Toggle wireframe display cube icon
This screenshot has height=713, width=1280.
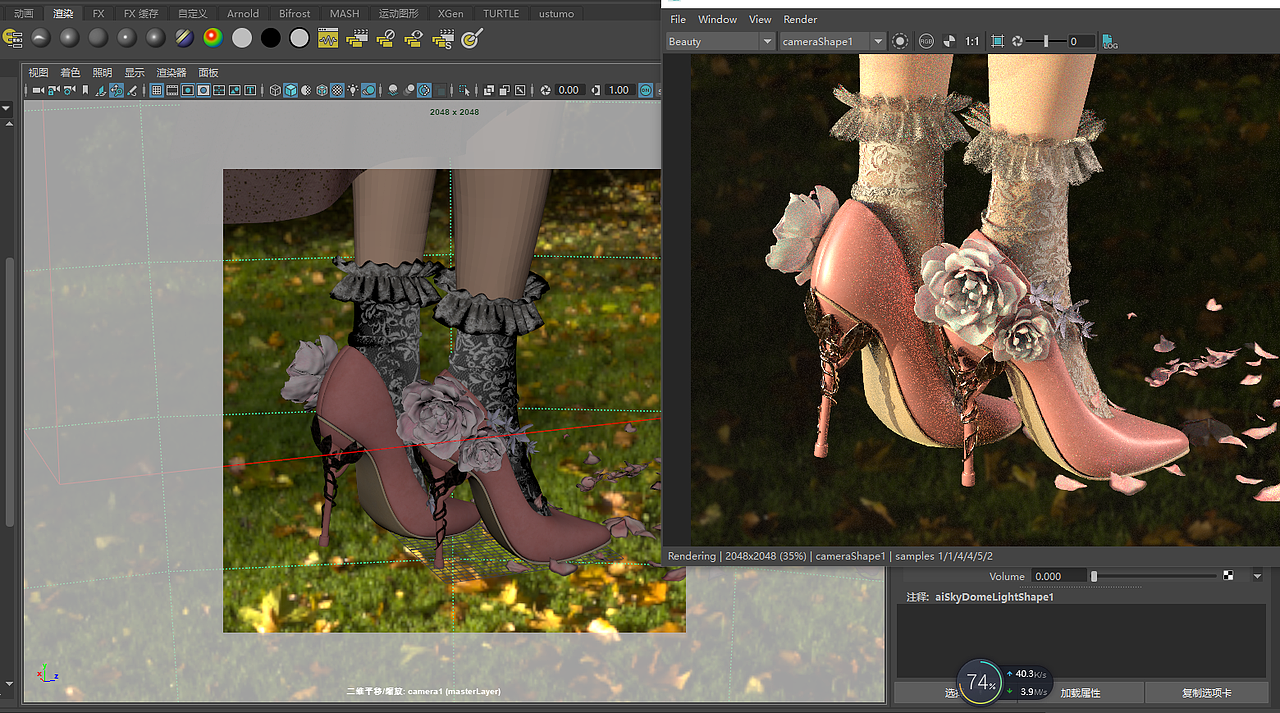(x=276, y=90)
